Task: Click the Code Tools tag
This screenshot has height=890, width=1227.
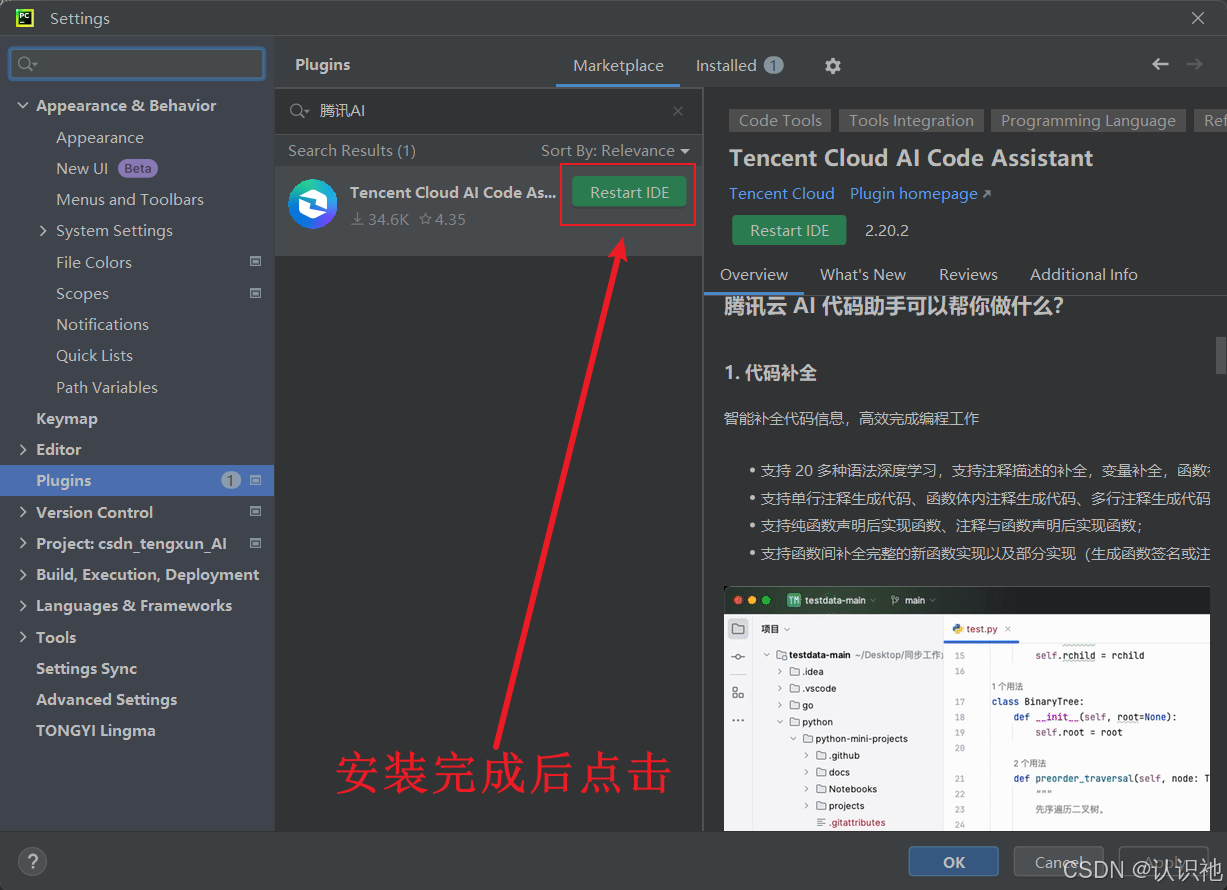Action: pos(780,120)
